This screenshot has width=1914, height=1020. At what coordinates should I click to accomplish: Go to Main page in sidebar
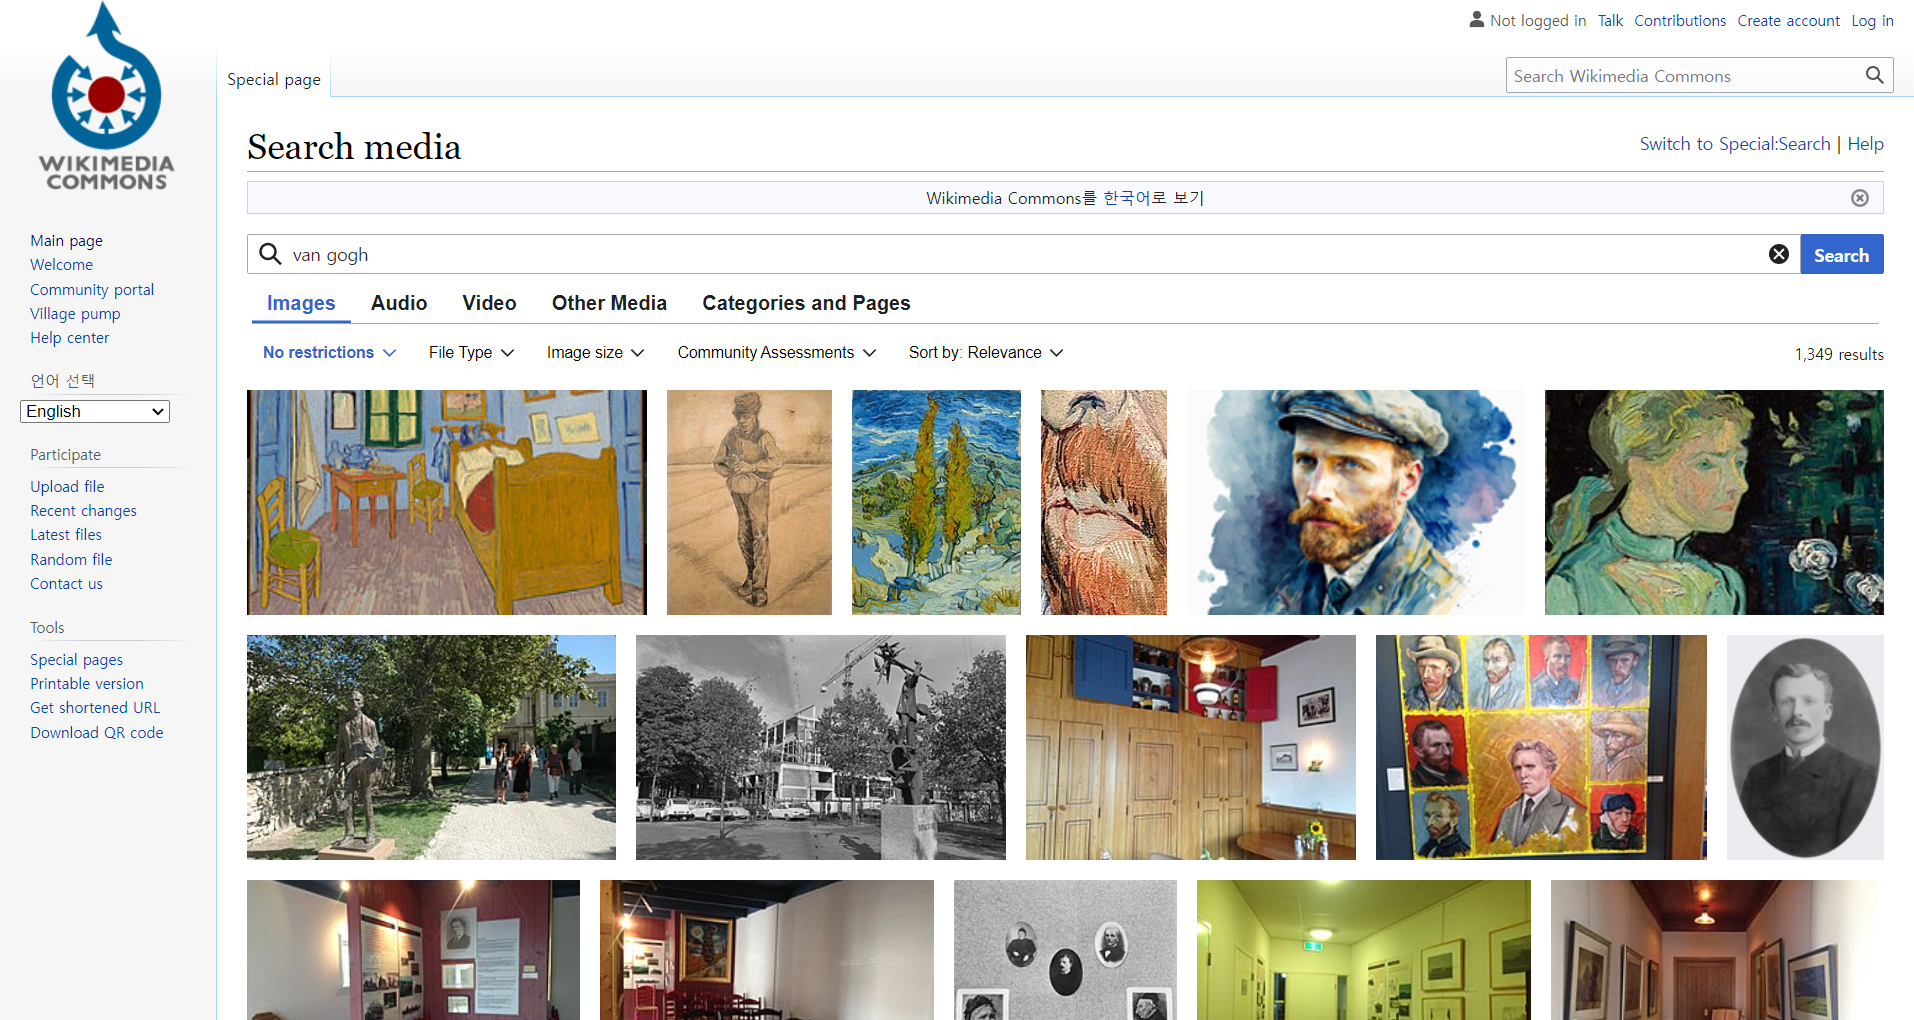pyautogui.click(x=66, y=240)
